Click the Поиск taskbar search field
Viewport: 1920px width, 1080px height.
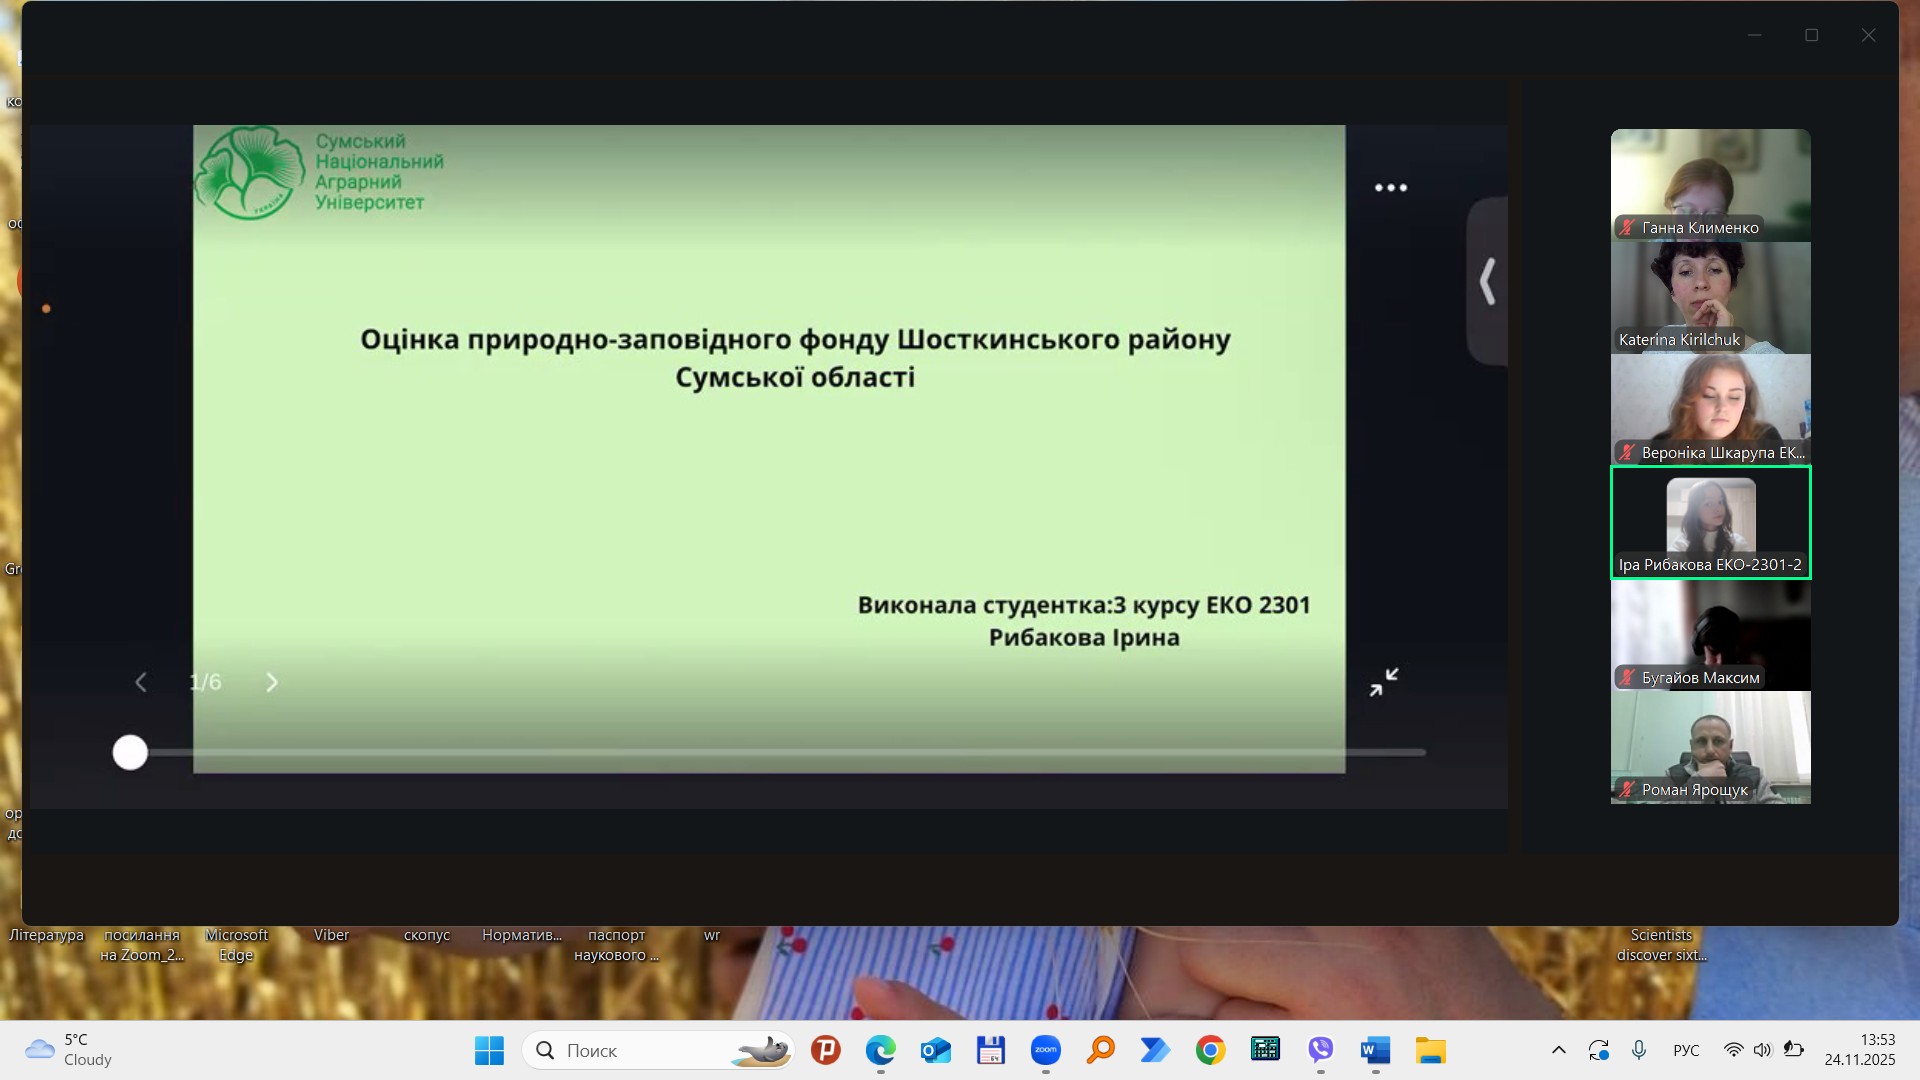click(x=640, y=1050)
